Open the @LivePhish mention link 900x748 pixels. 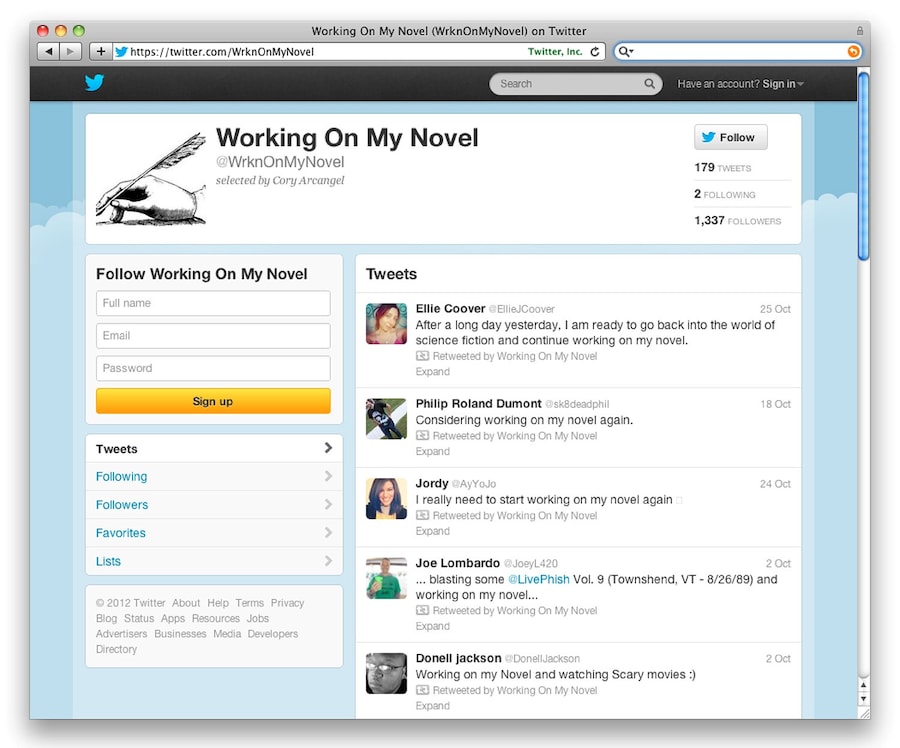(x=540, y=580)
